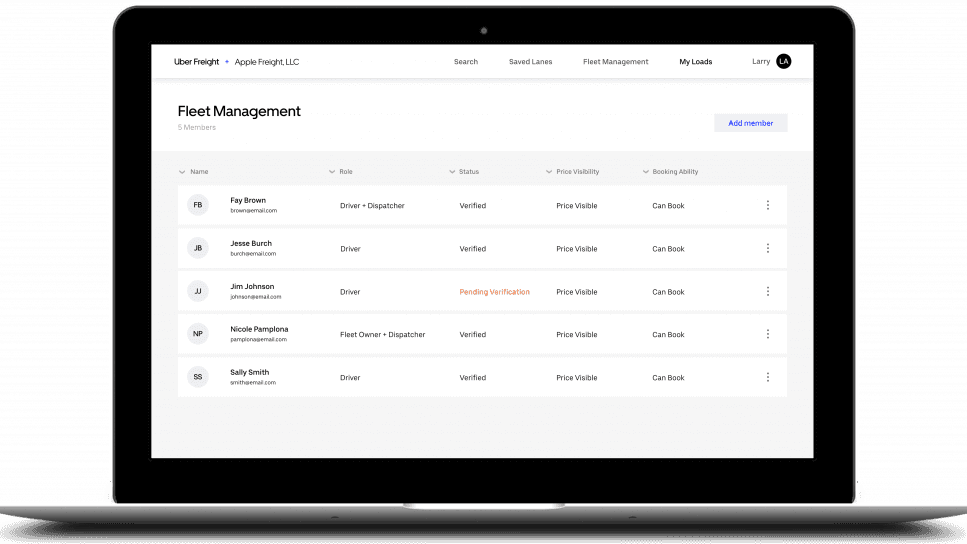Click the name Jesse Burch
The width and height of the screenshot is (967, 544).
coord(251,244)
